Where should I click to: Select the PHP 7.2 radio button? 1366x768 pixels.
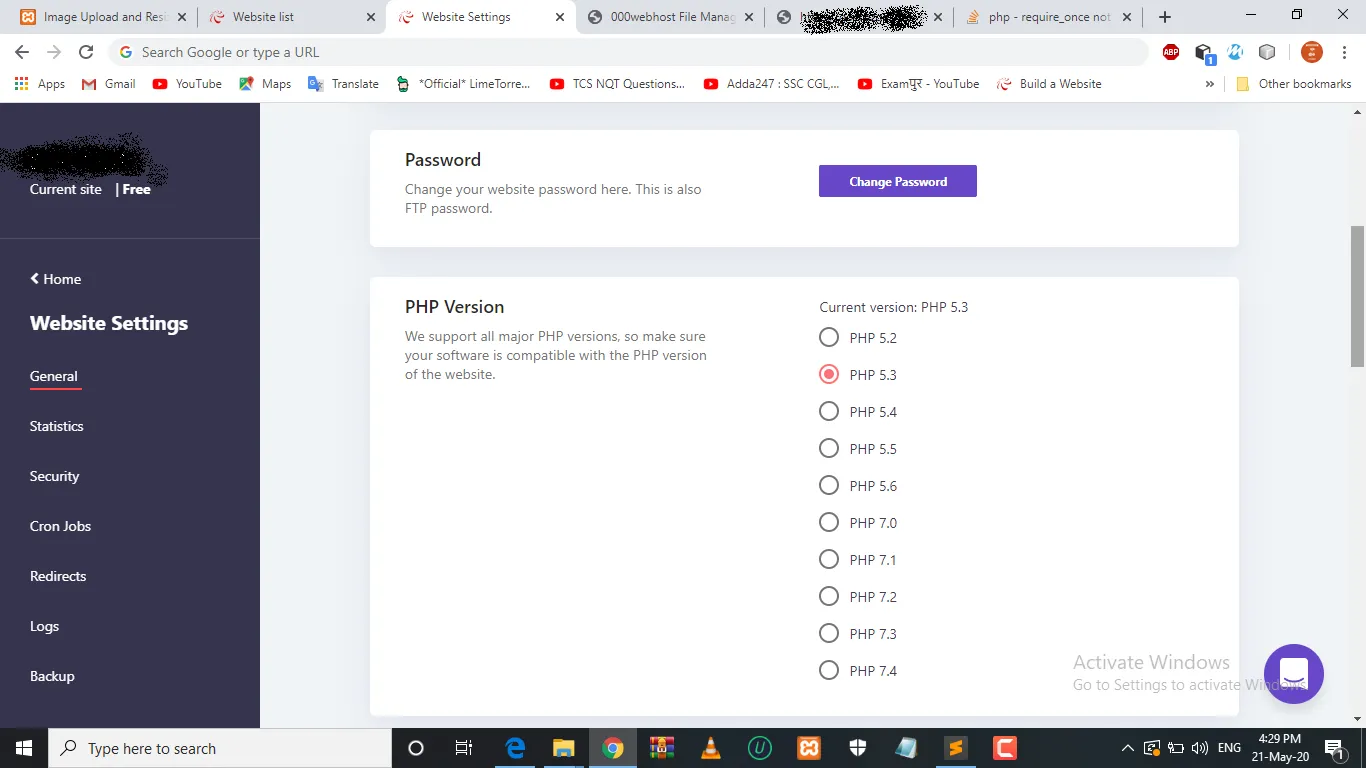(829, 596)
